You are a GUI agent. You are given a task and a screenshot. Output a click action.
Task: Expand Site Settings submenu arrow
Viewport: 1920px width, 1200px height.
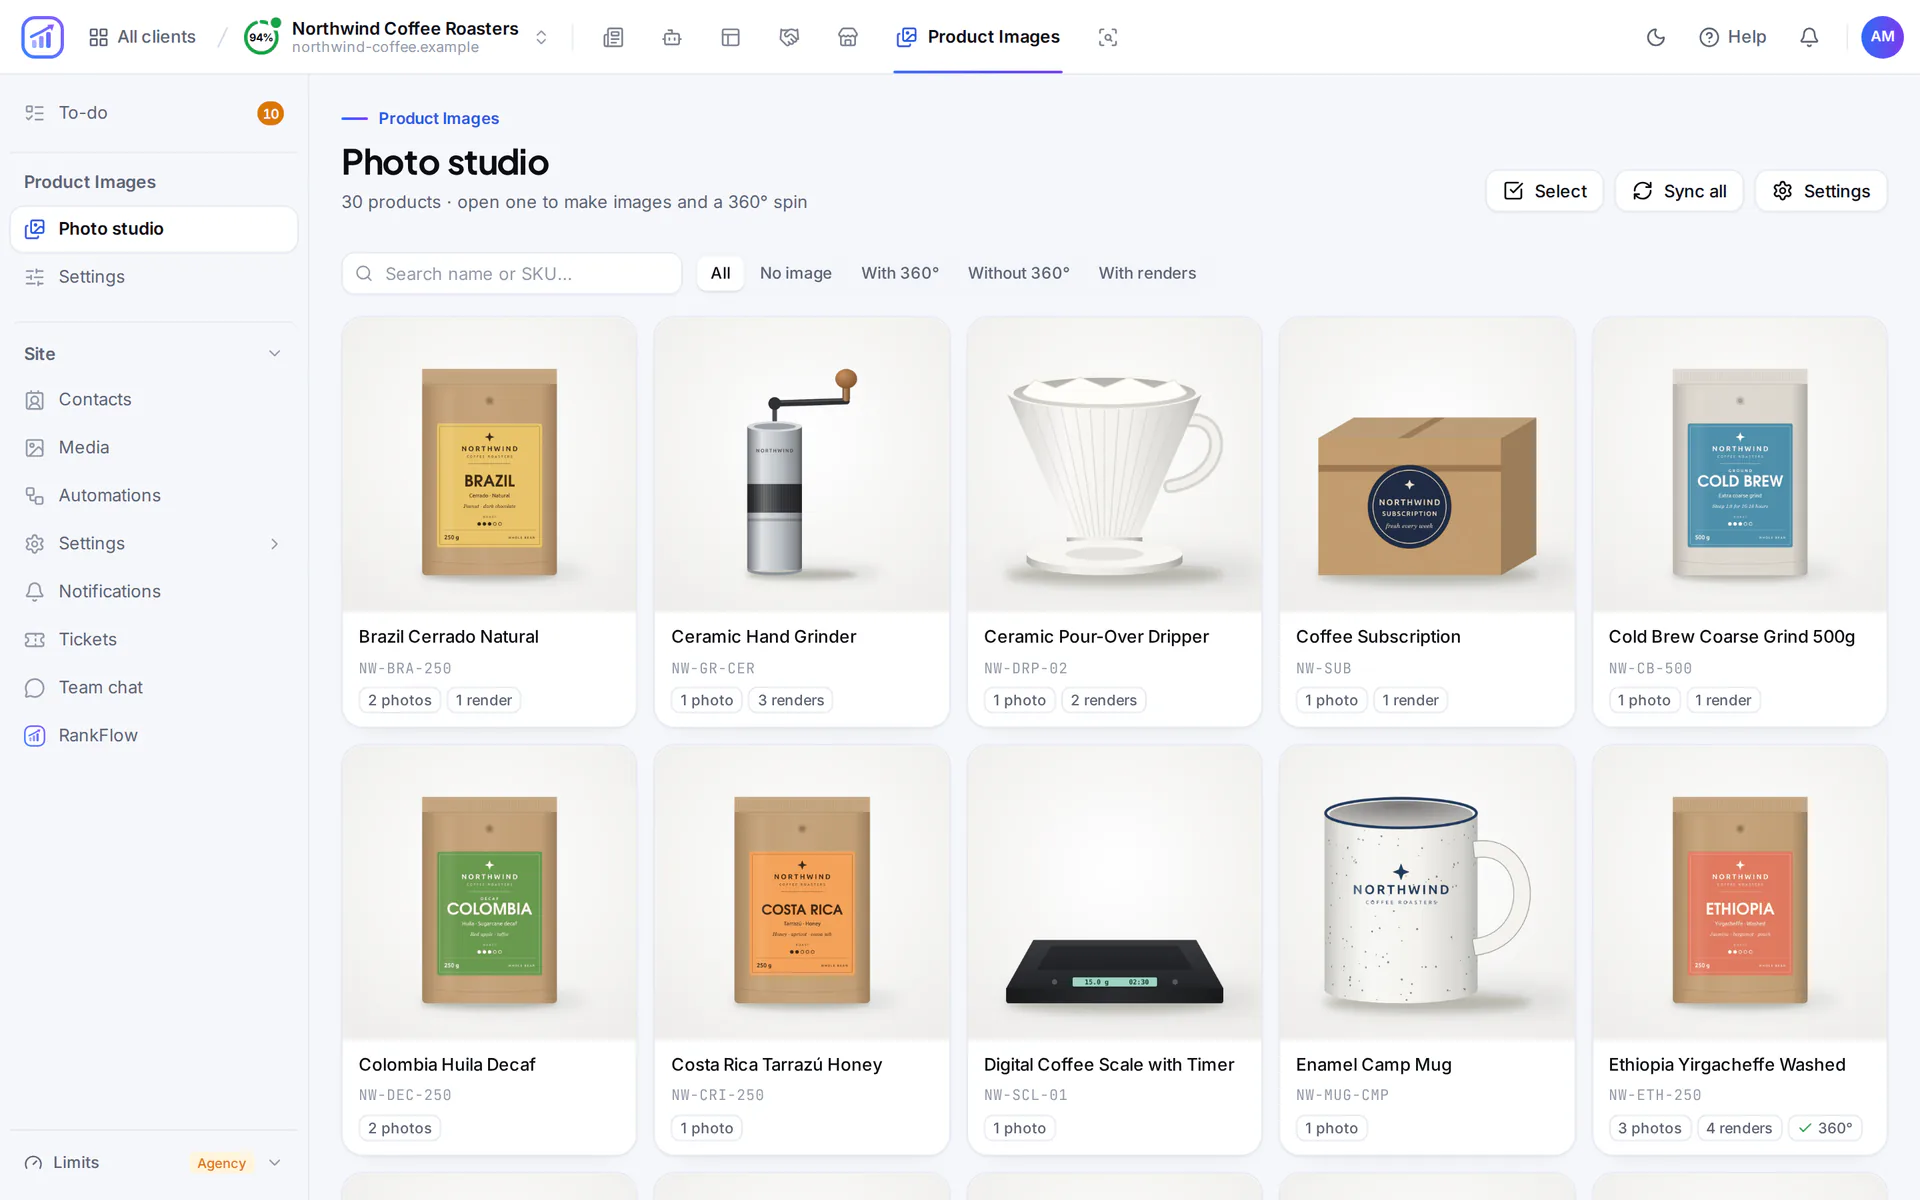(x=275, y=544)
